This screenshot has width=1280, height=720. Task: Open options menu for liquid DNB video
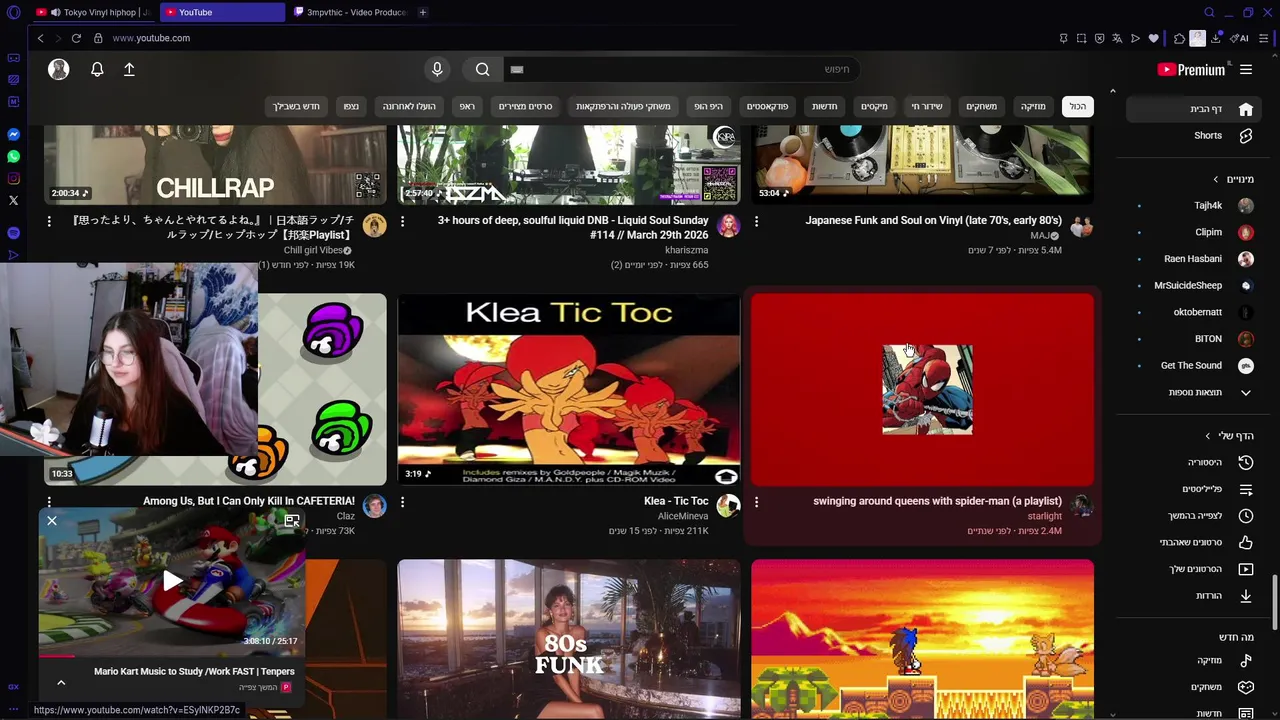[x=402, y=221]
